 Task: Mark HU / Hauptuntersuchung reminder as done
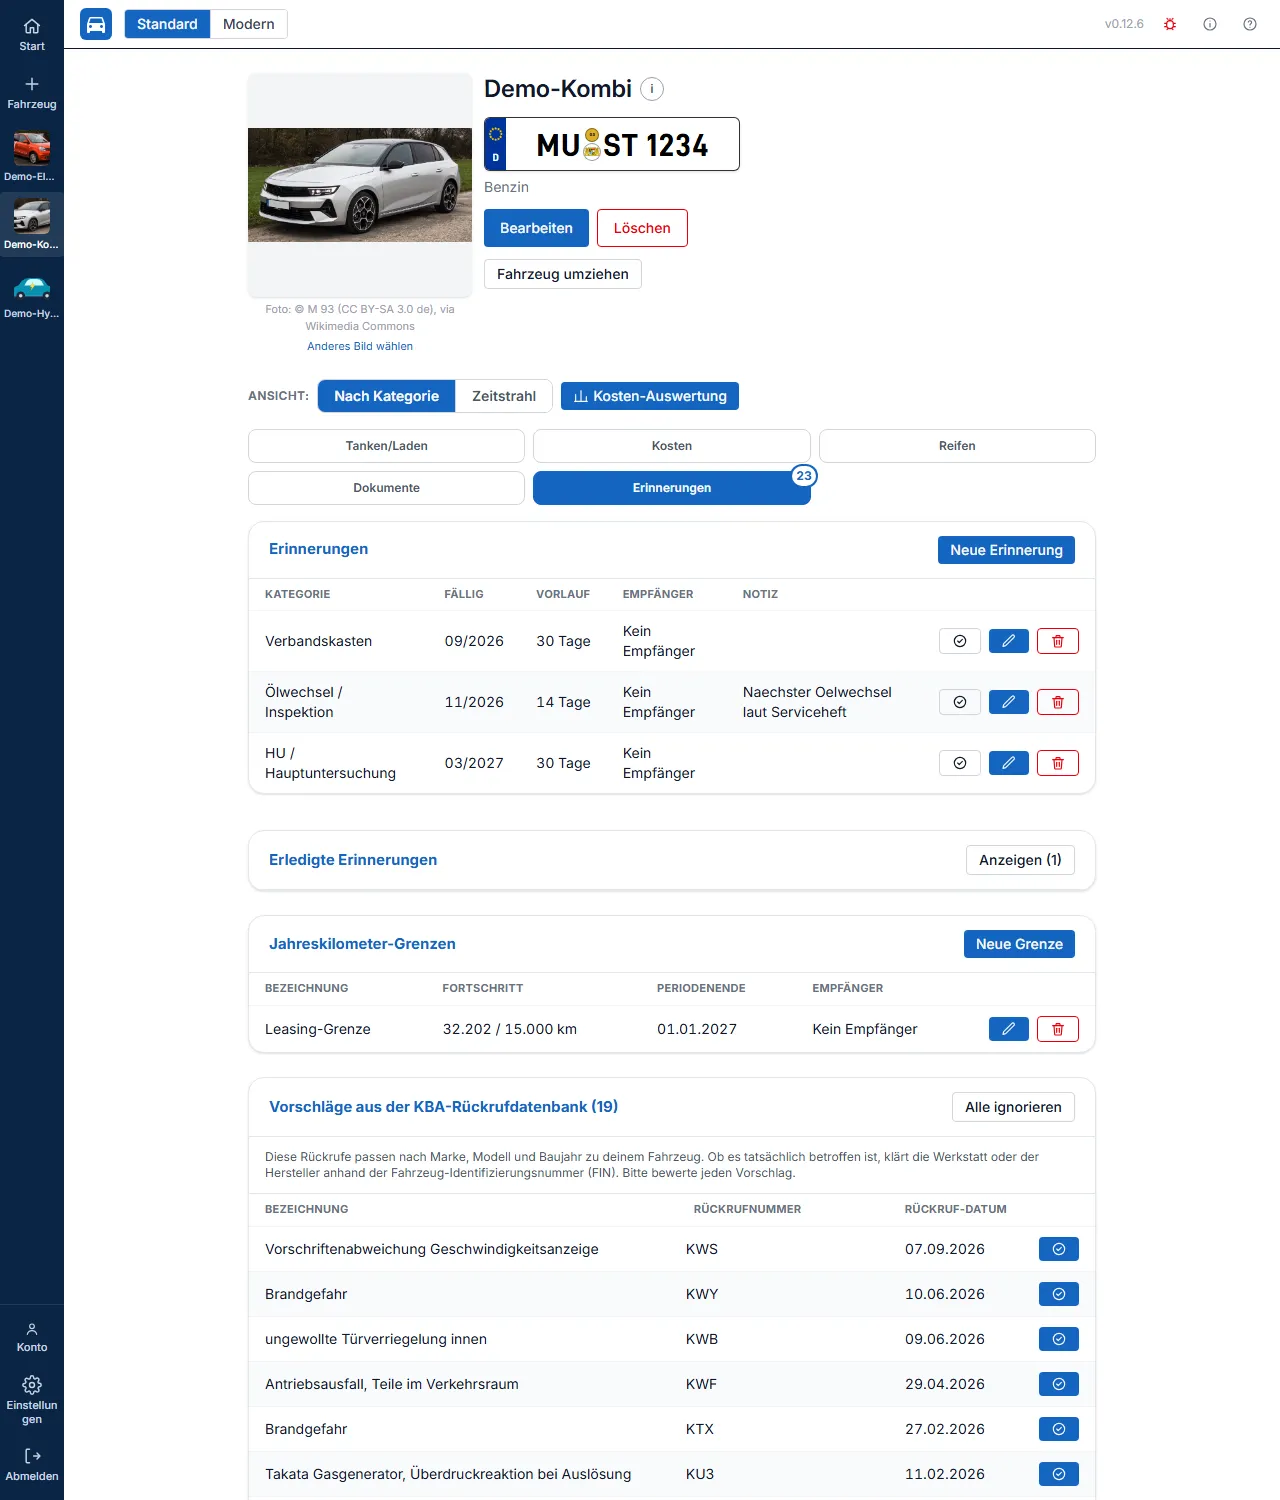pos(960,763)
